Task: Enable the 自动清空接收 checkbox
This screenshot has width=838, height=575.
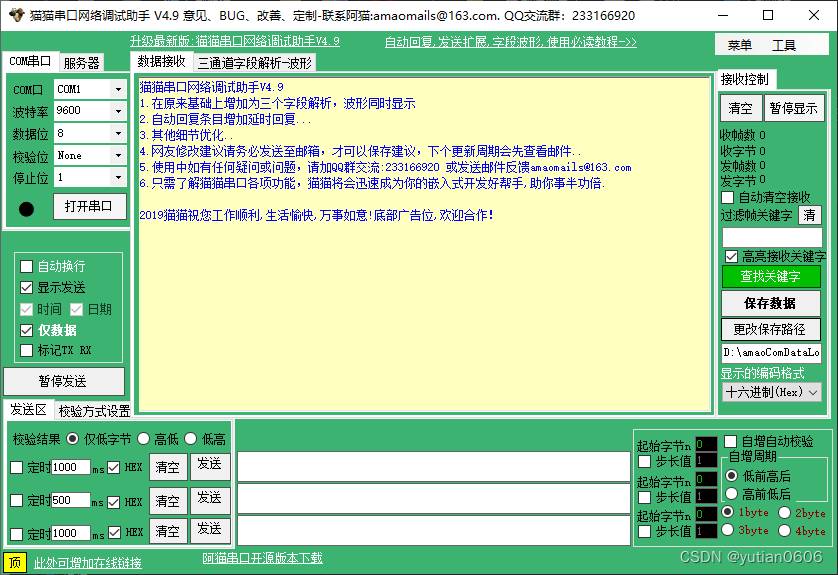Action: [727, 197]
